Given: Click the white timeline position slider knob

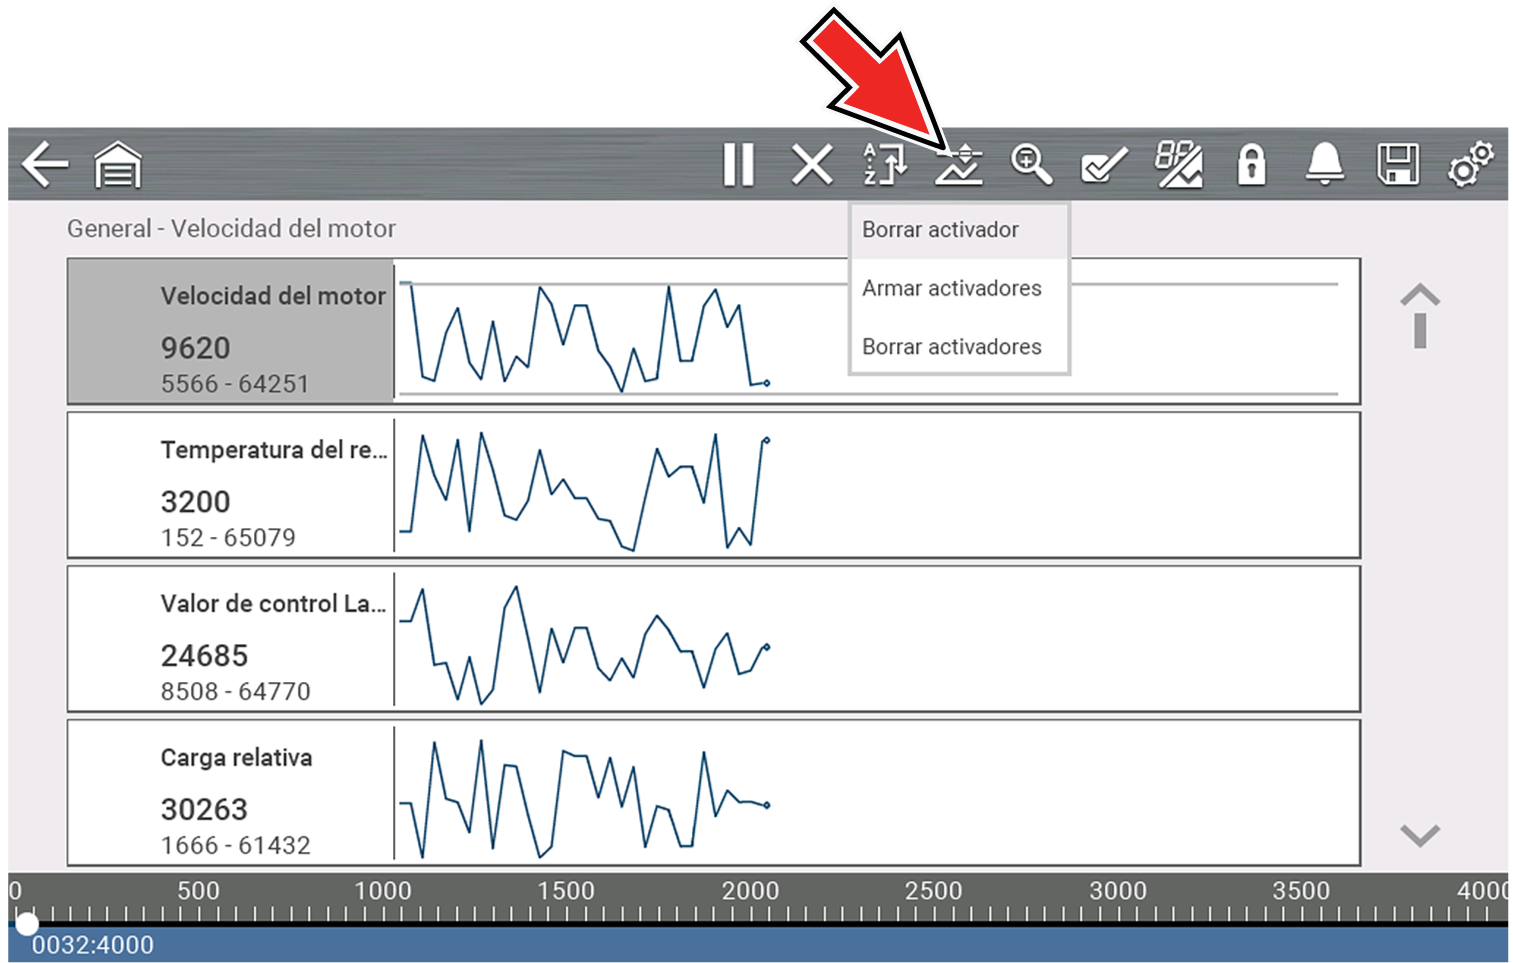Looking at the screenshot, I should point(27,923).
